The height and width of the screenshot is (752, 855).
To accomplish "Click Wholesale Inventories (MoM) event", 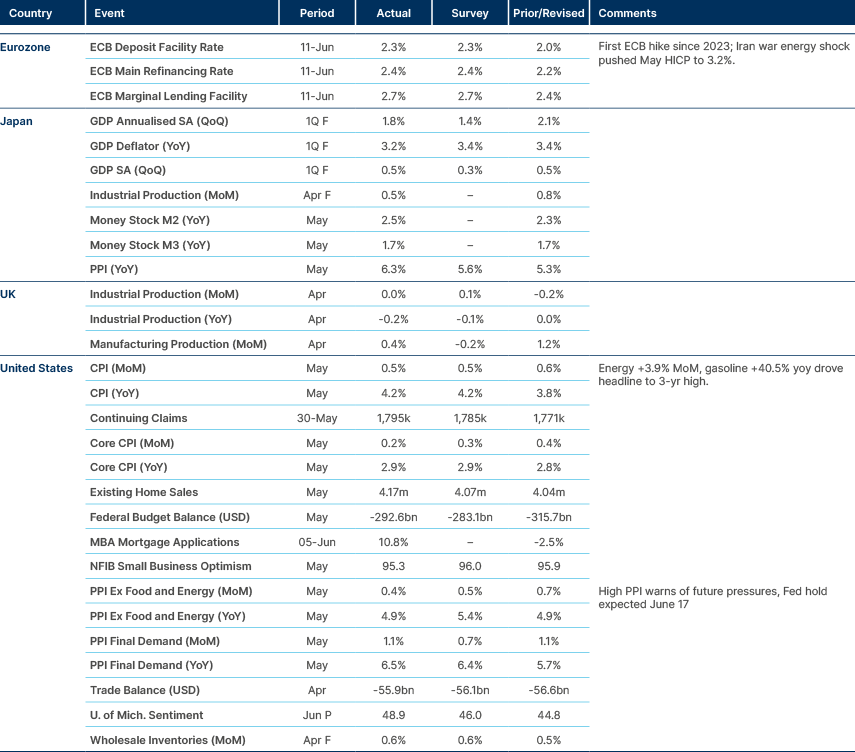I will [x=168, y=741].
